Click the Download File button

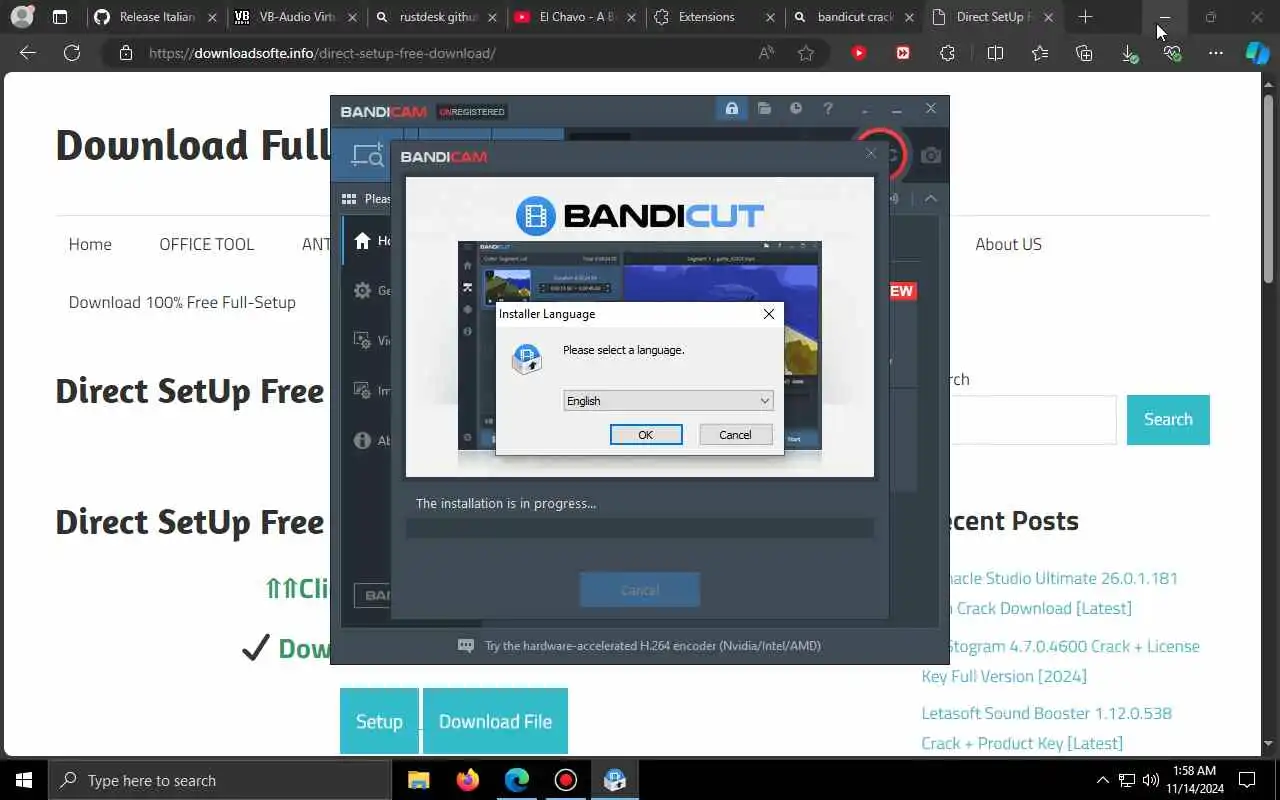[495, 721]
